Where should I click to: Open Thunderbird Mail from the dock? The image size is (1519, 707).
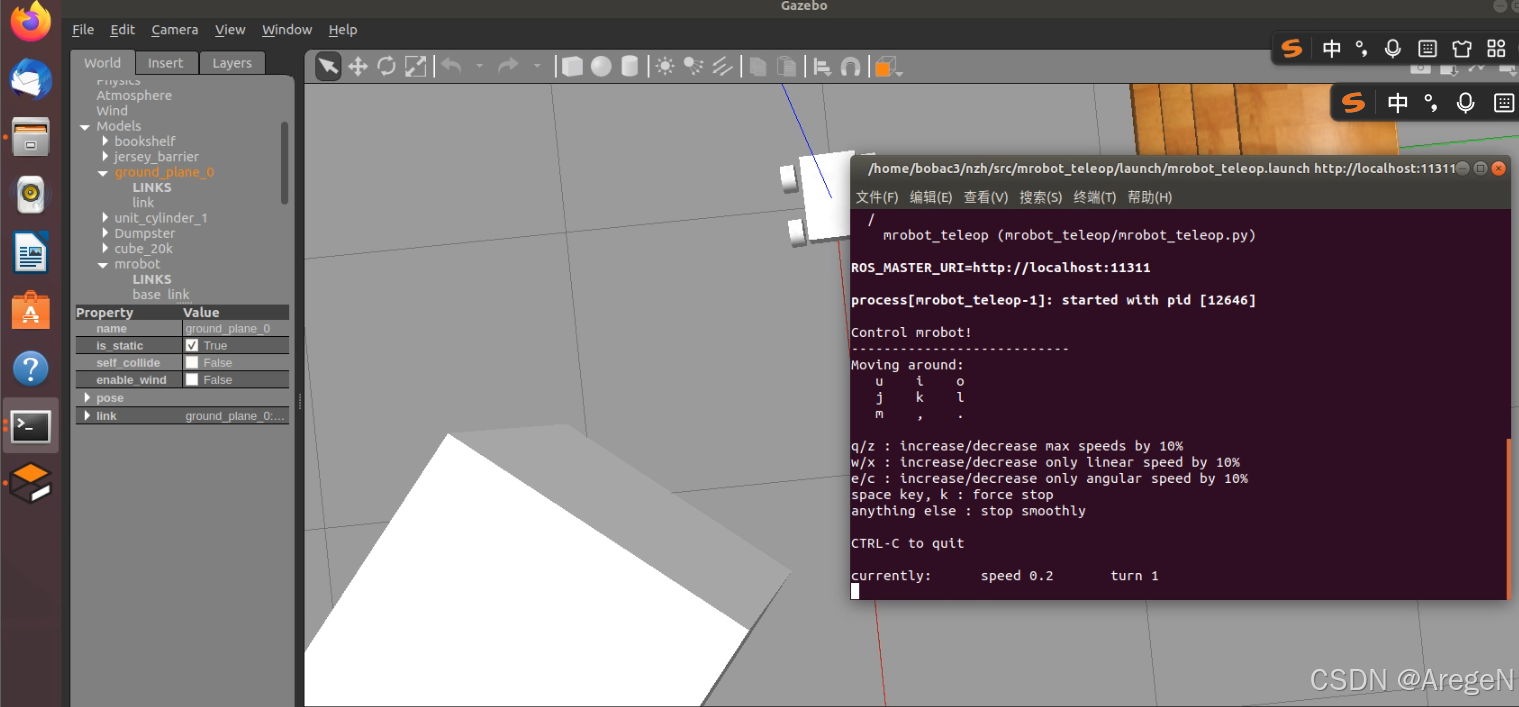click(x=30, y=79)
